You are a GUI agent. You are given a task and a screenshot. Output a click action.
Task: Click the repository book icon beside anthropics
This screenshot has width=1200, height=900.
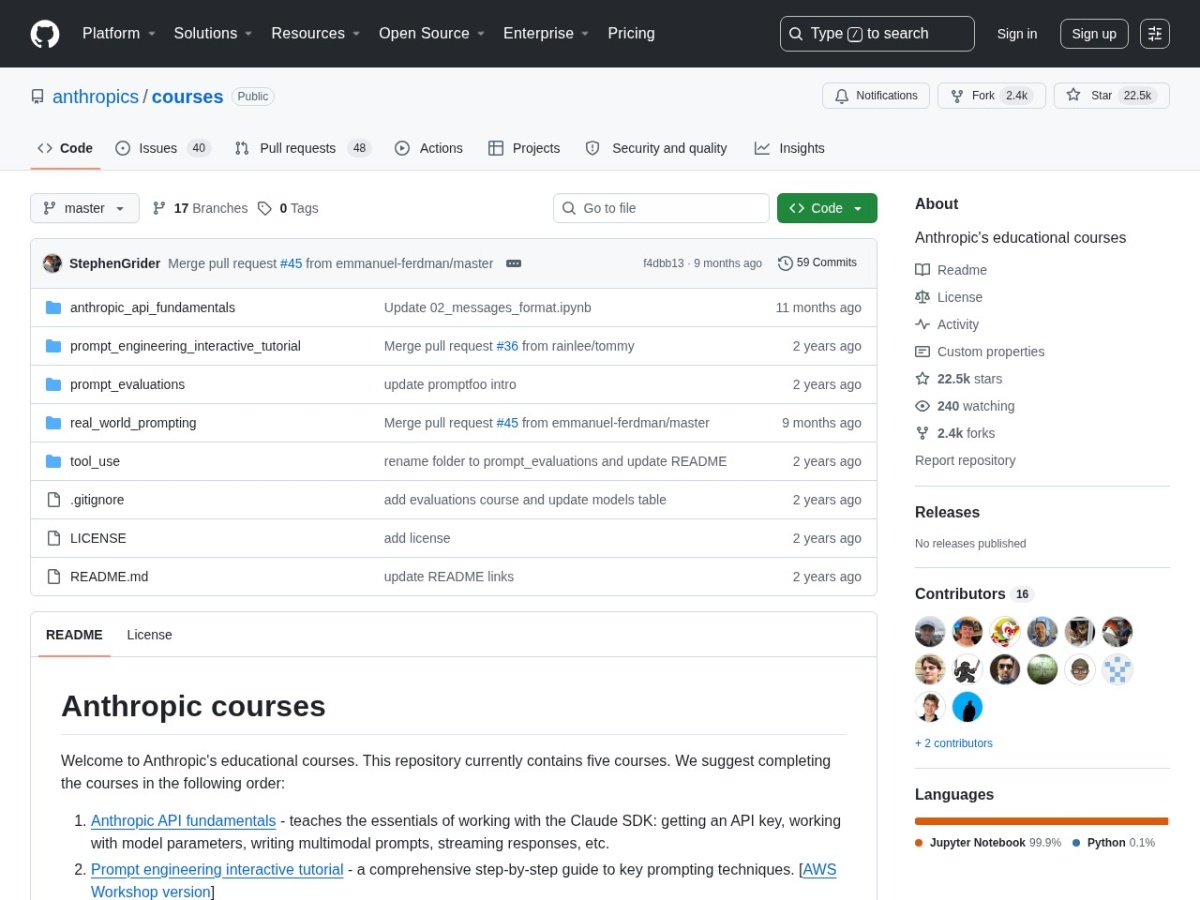click(x=38, y=97)
